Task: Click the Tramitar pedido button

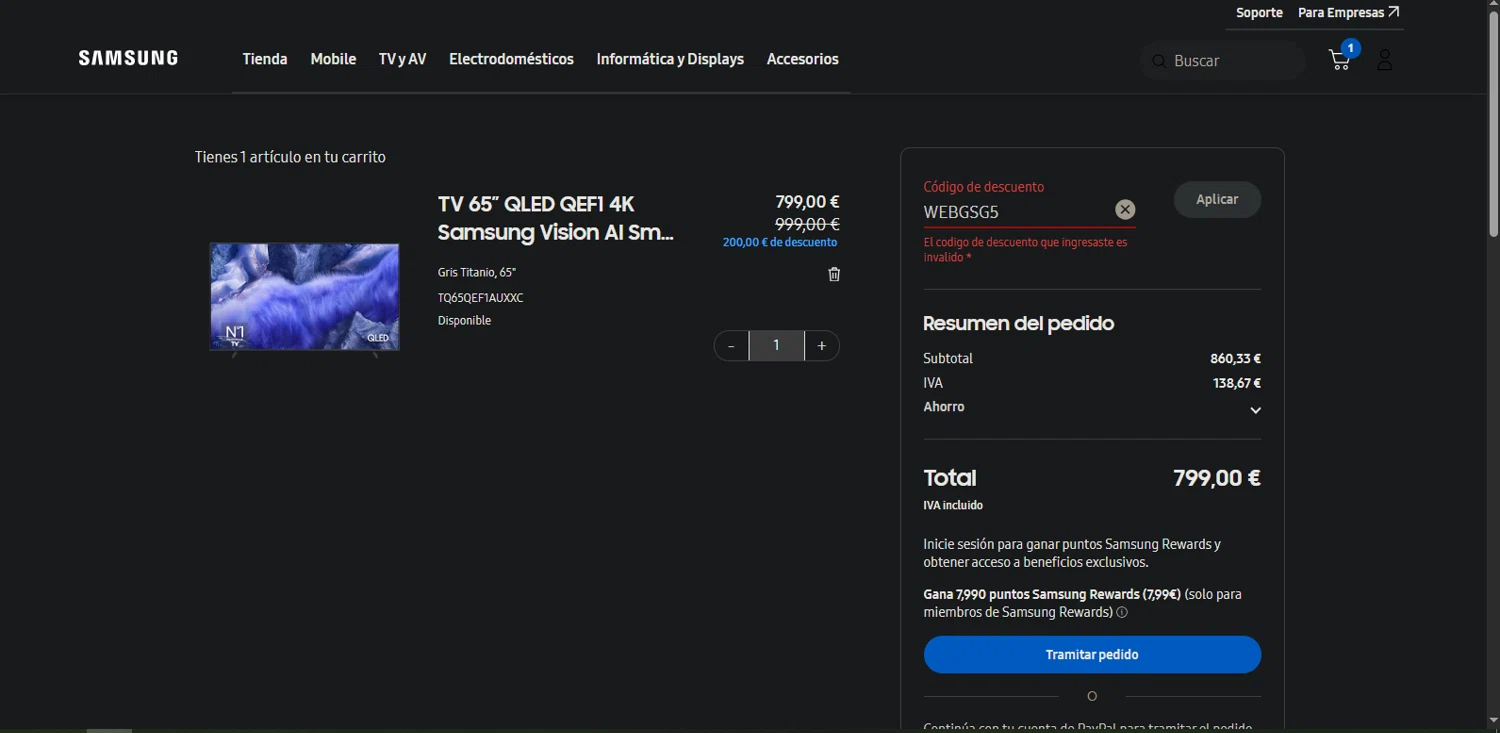Action: point(1092,655)
